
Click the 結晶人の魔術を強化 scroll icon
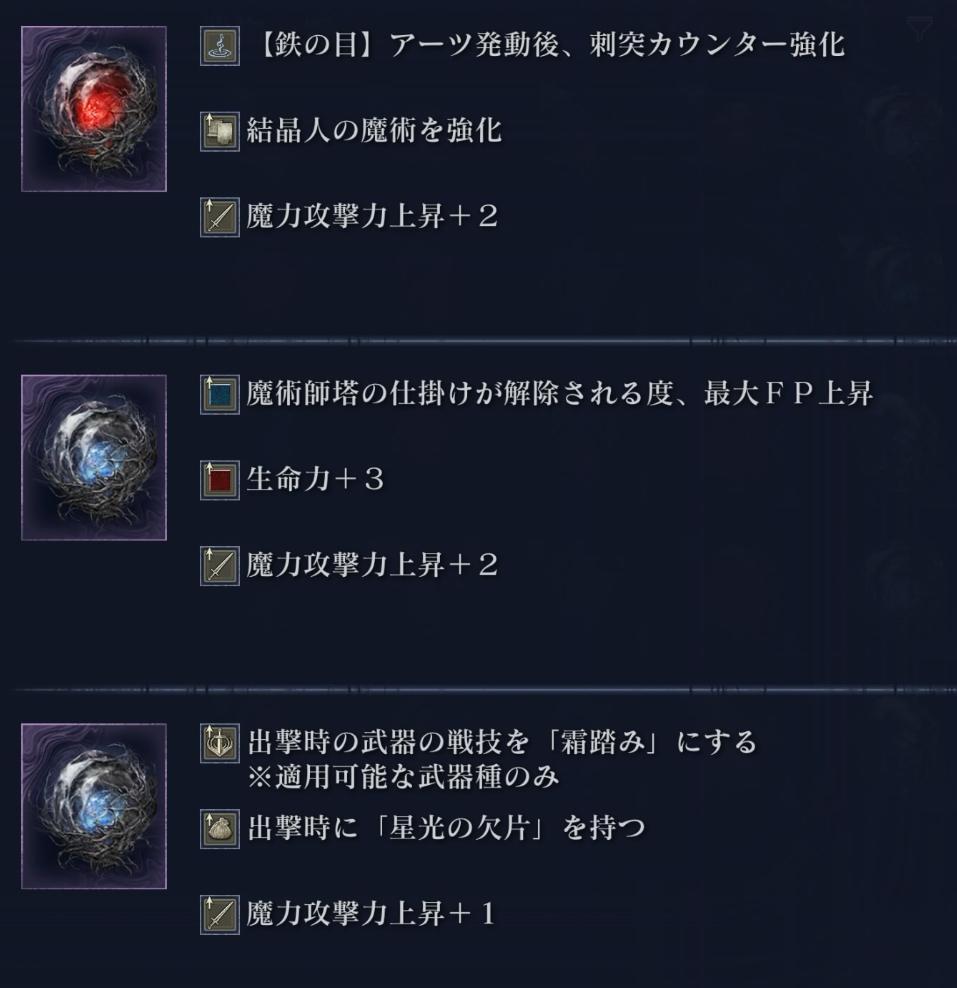[x=220, y=132]
